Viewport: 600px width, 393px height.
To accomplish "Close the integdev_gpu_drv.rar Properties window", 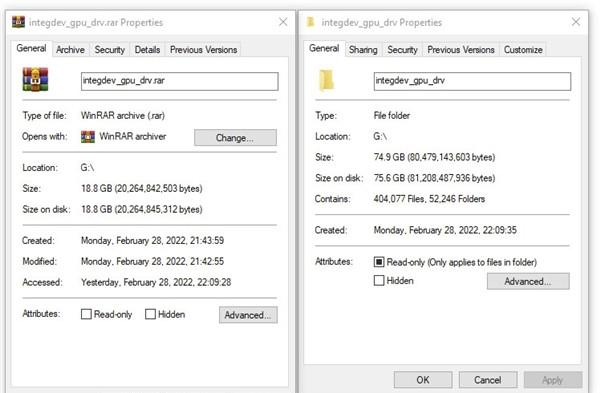I will point(283,22).
